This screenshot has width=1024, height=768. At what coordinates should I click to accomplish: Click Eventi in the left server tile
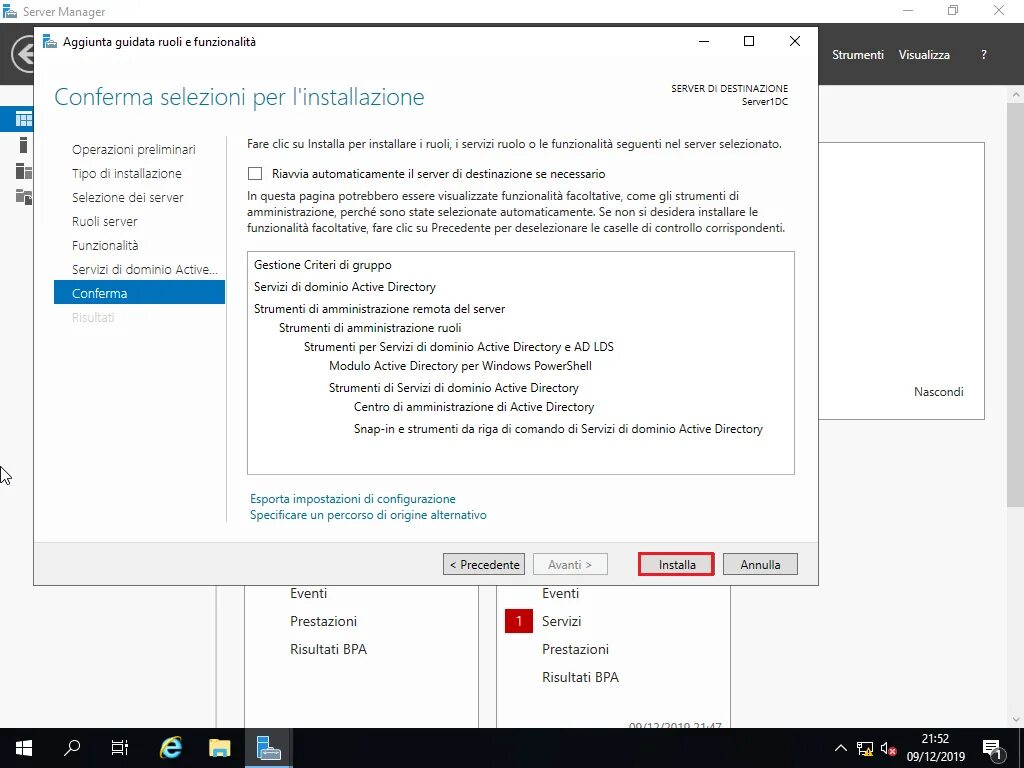pos(308,593)
